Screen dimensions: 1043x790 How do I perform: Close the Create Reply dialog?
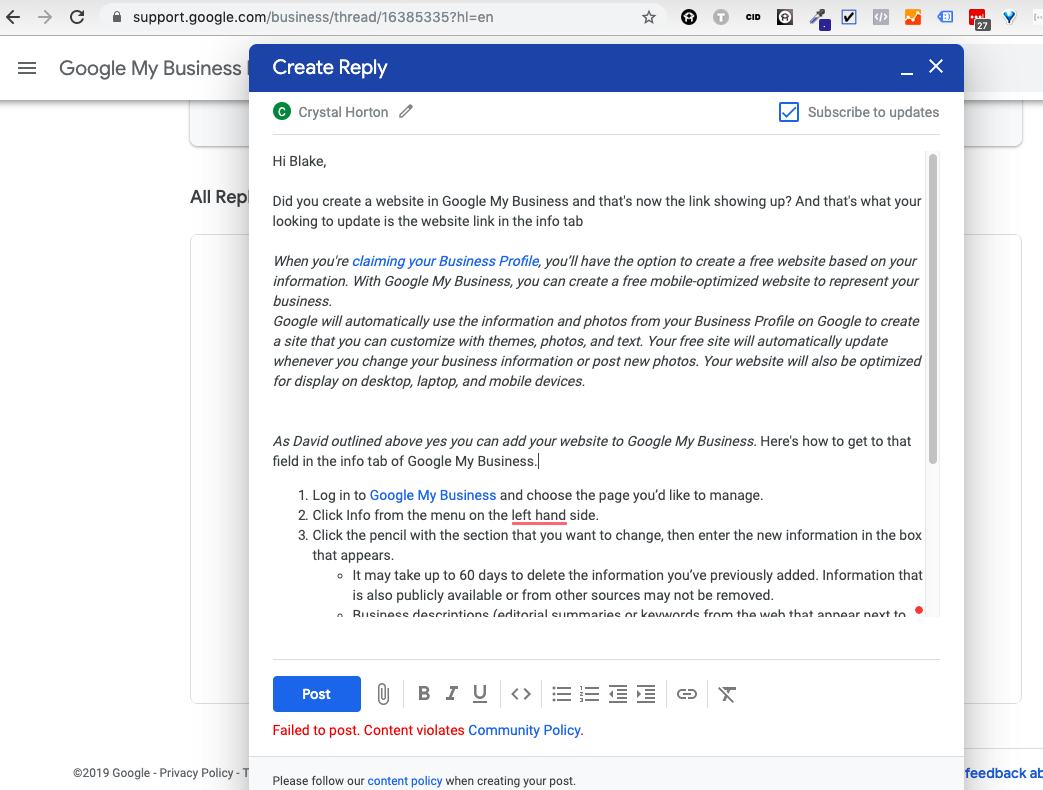[936, 66]
